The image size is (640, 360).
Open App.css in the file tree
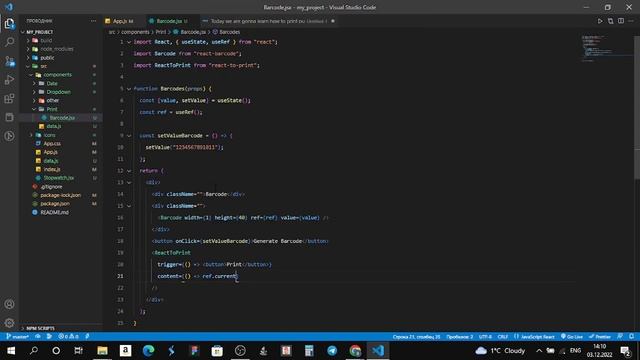point(52,144)
